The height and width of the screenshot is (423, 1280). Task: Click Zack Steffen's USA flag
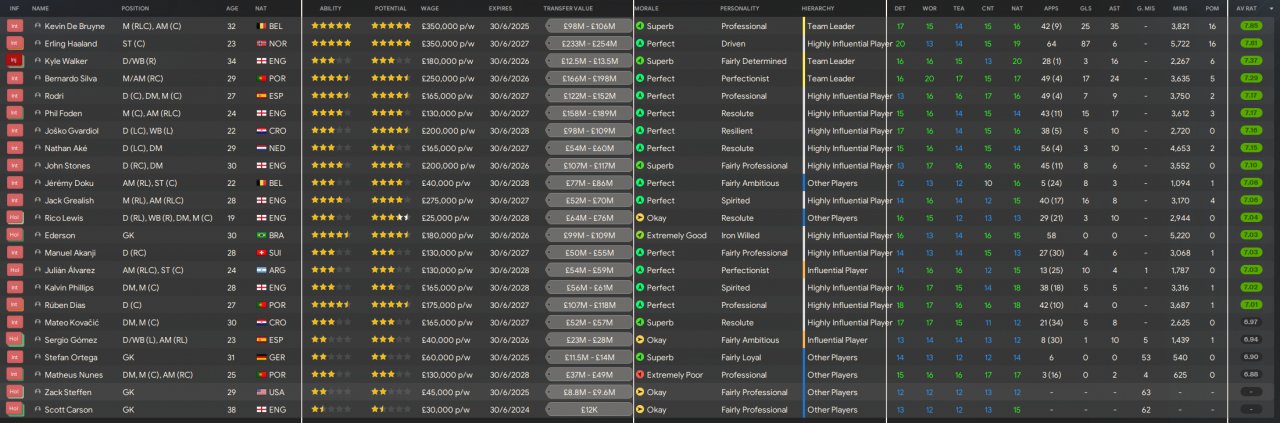263,392
